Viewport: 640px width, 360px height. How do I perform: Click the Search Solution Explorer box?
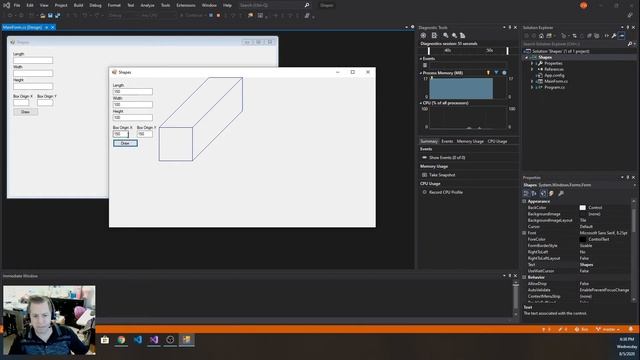coord(574,44)
